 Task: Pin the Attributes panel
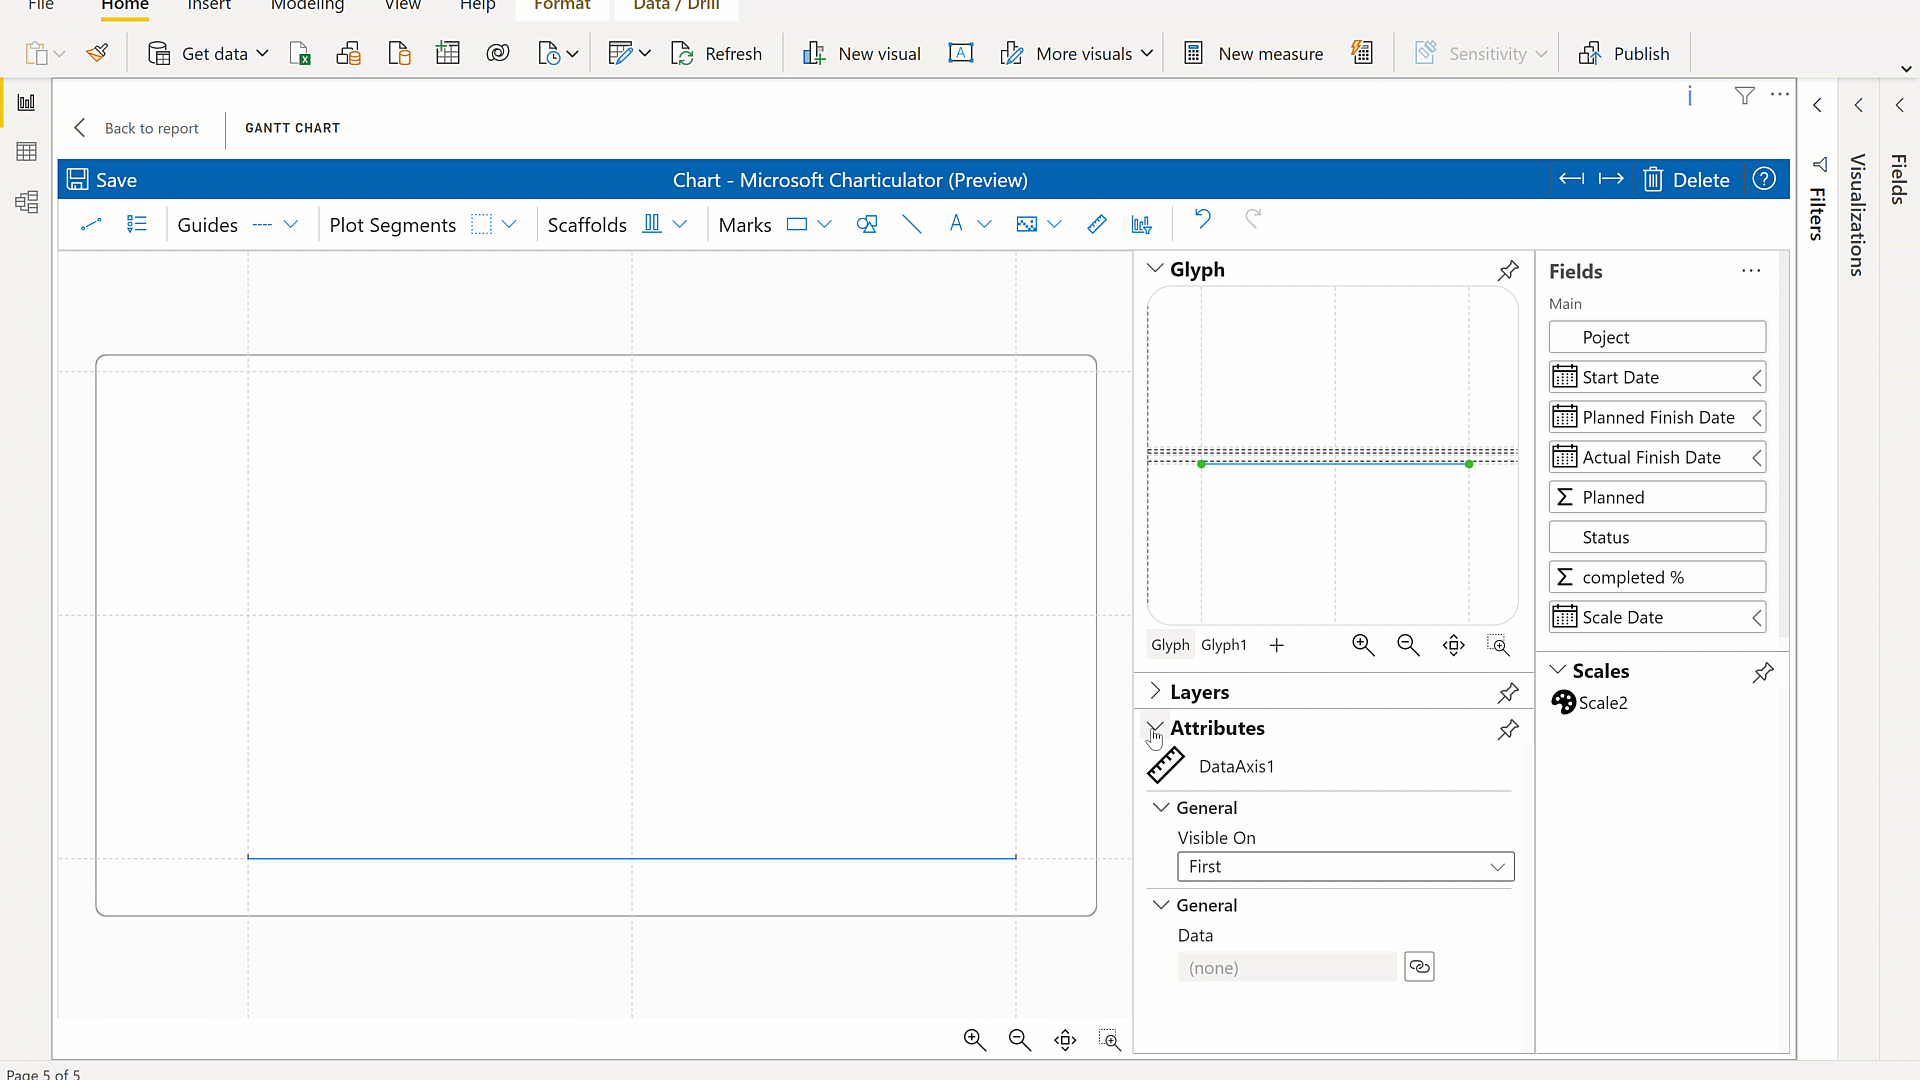pos(1508,729)
